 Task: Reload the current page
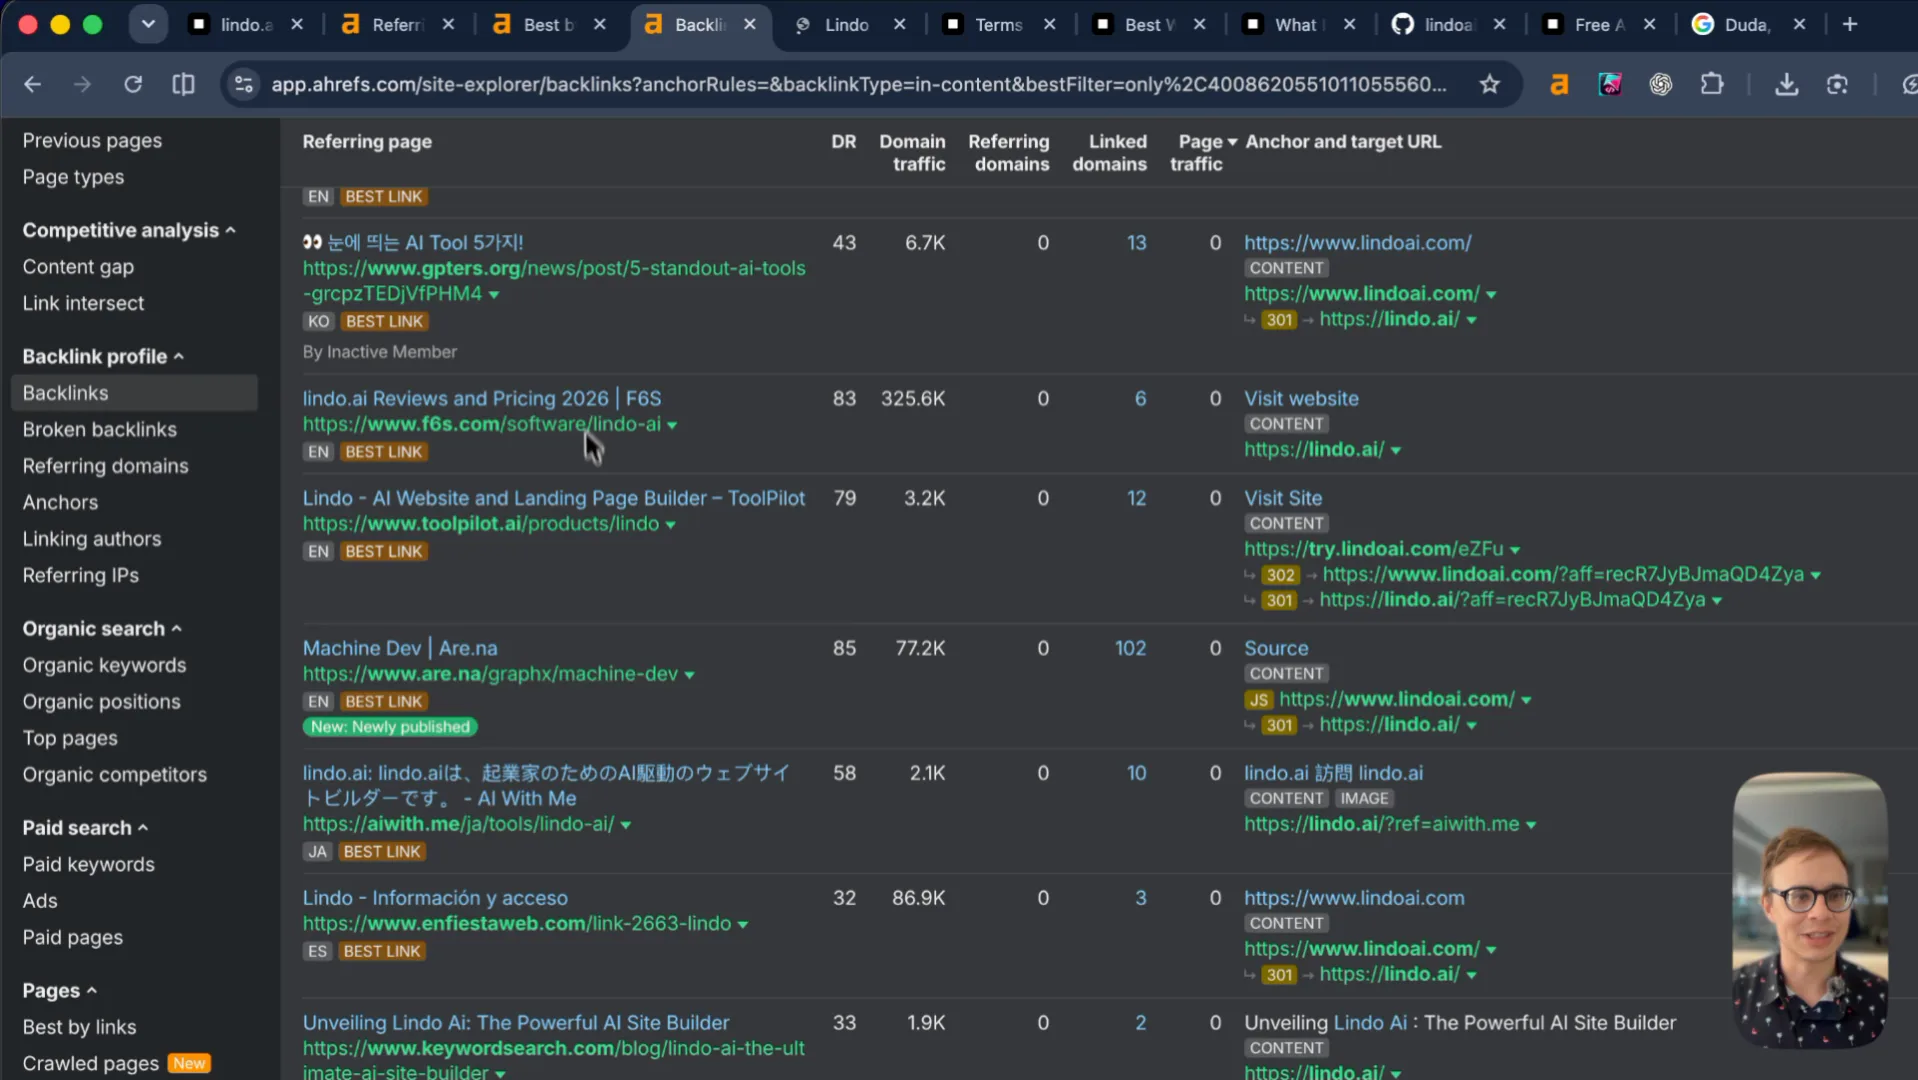pyautogui.click(x=133, y=85)
